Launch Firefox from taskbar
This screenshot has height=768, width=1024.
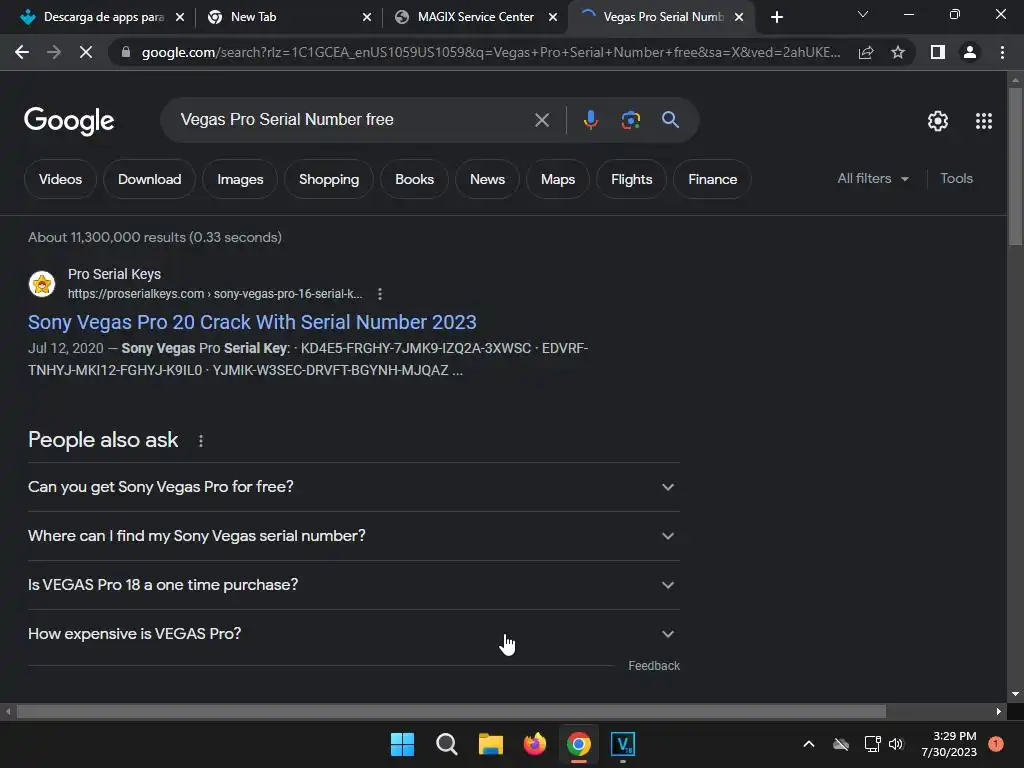pyautogui.click(x=535, y=744)
